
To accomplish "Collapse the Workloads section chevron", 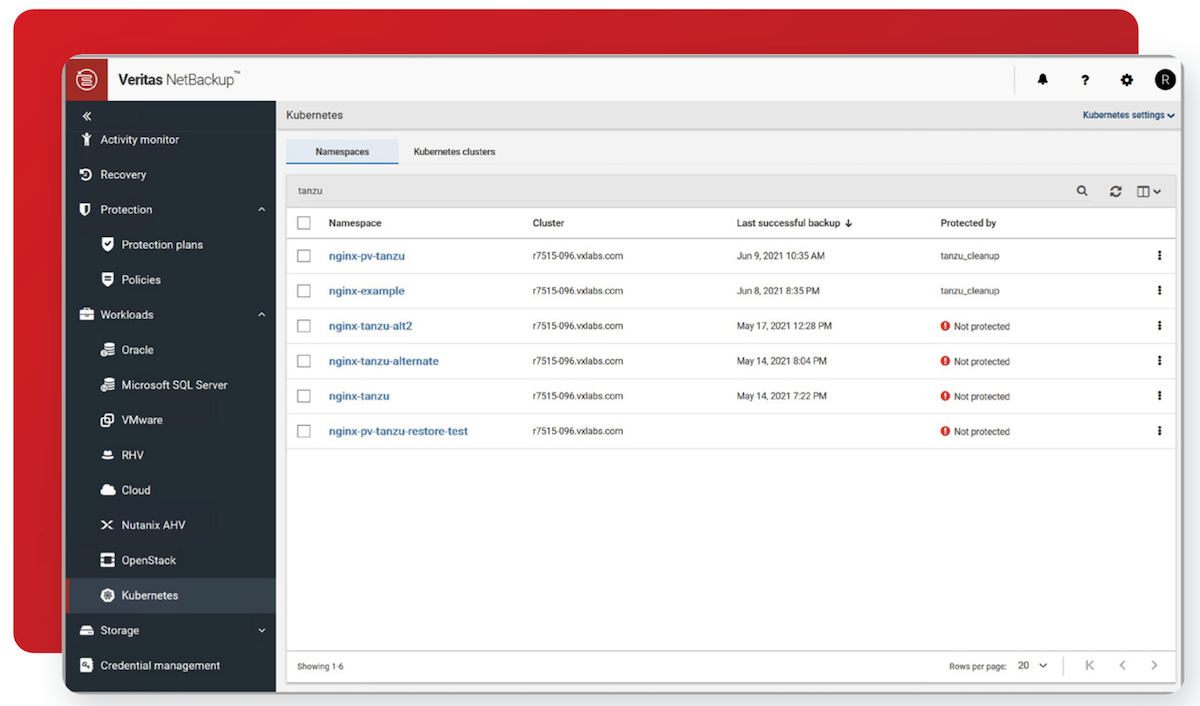I will pyautogui.click(x=262, y=315).
